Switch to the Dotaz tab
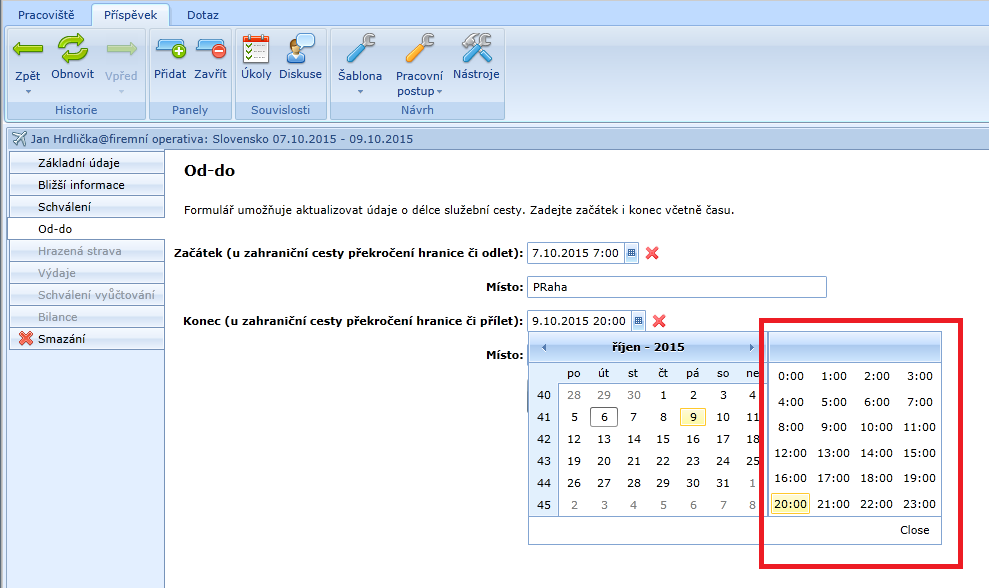 coord(203,15)
